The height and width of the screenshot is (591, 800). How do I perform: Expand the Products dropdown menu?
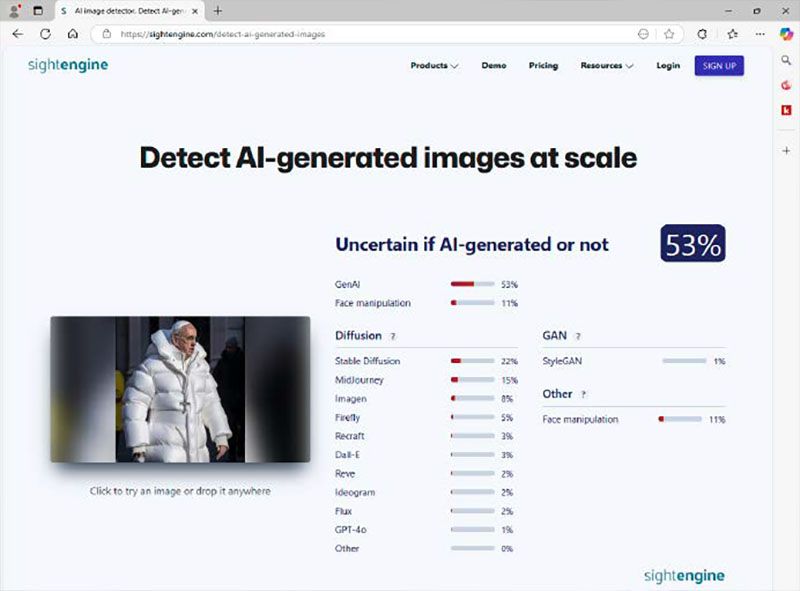434,65
